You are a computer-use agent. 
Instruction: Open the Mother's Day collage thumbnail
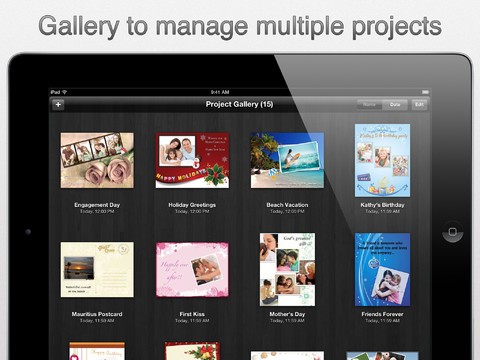click(x=287, y=269)
